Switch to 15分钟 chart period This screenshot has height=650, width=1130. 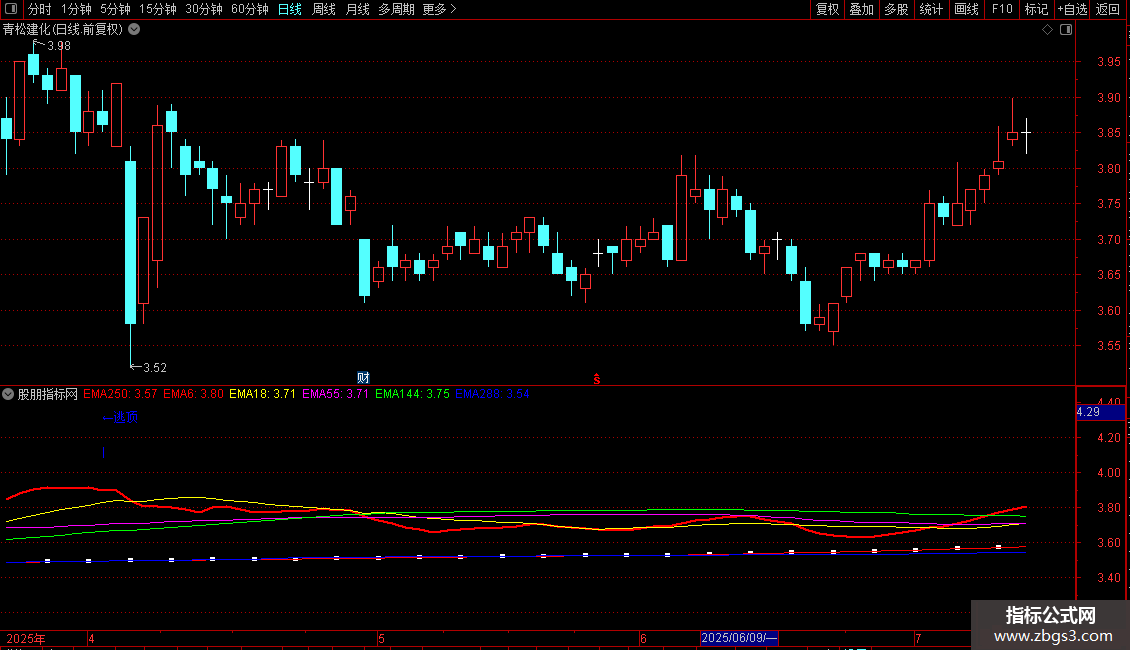tap(157, 9)
